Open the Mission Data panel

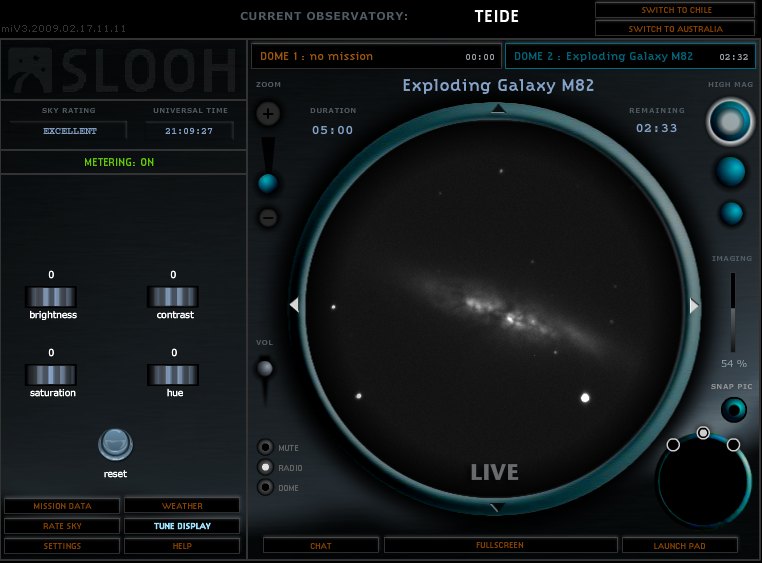(62, 506)
